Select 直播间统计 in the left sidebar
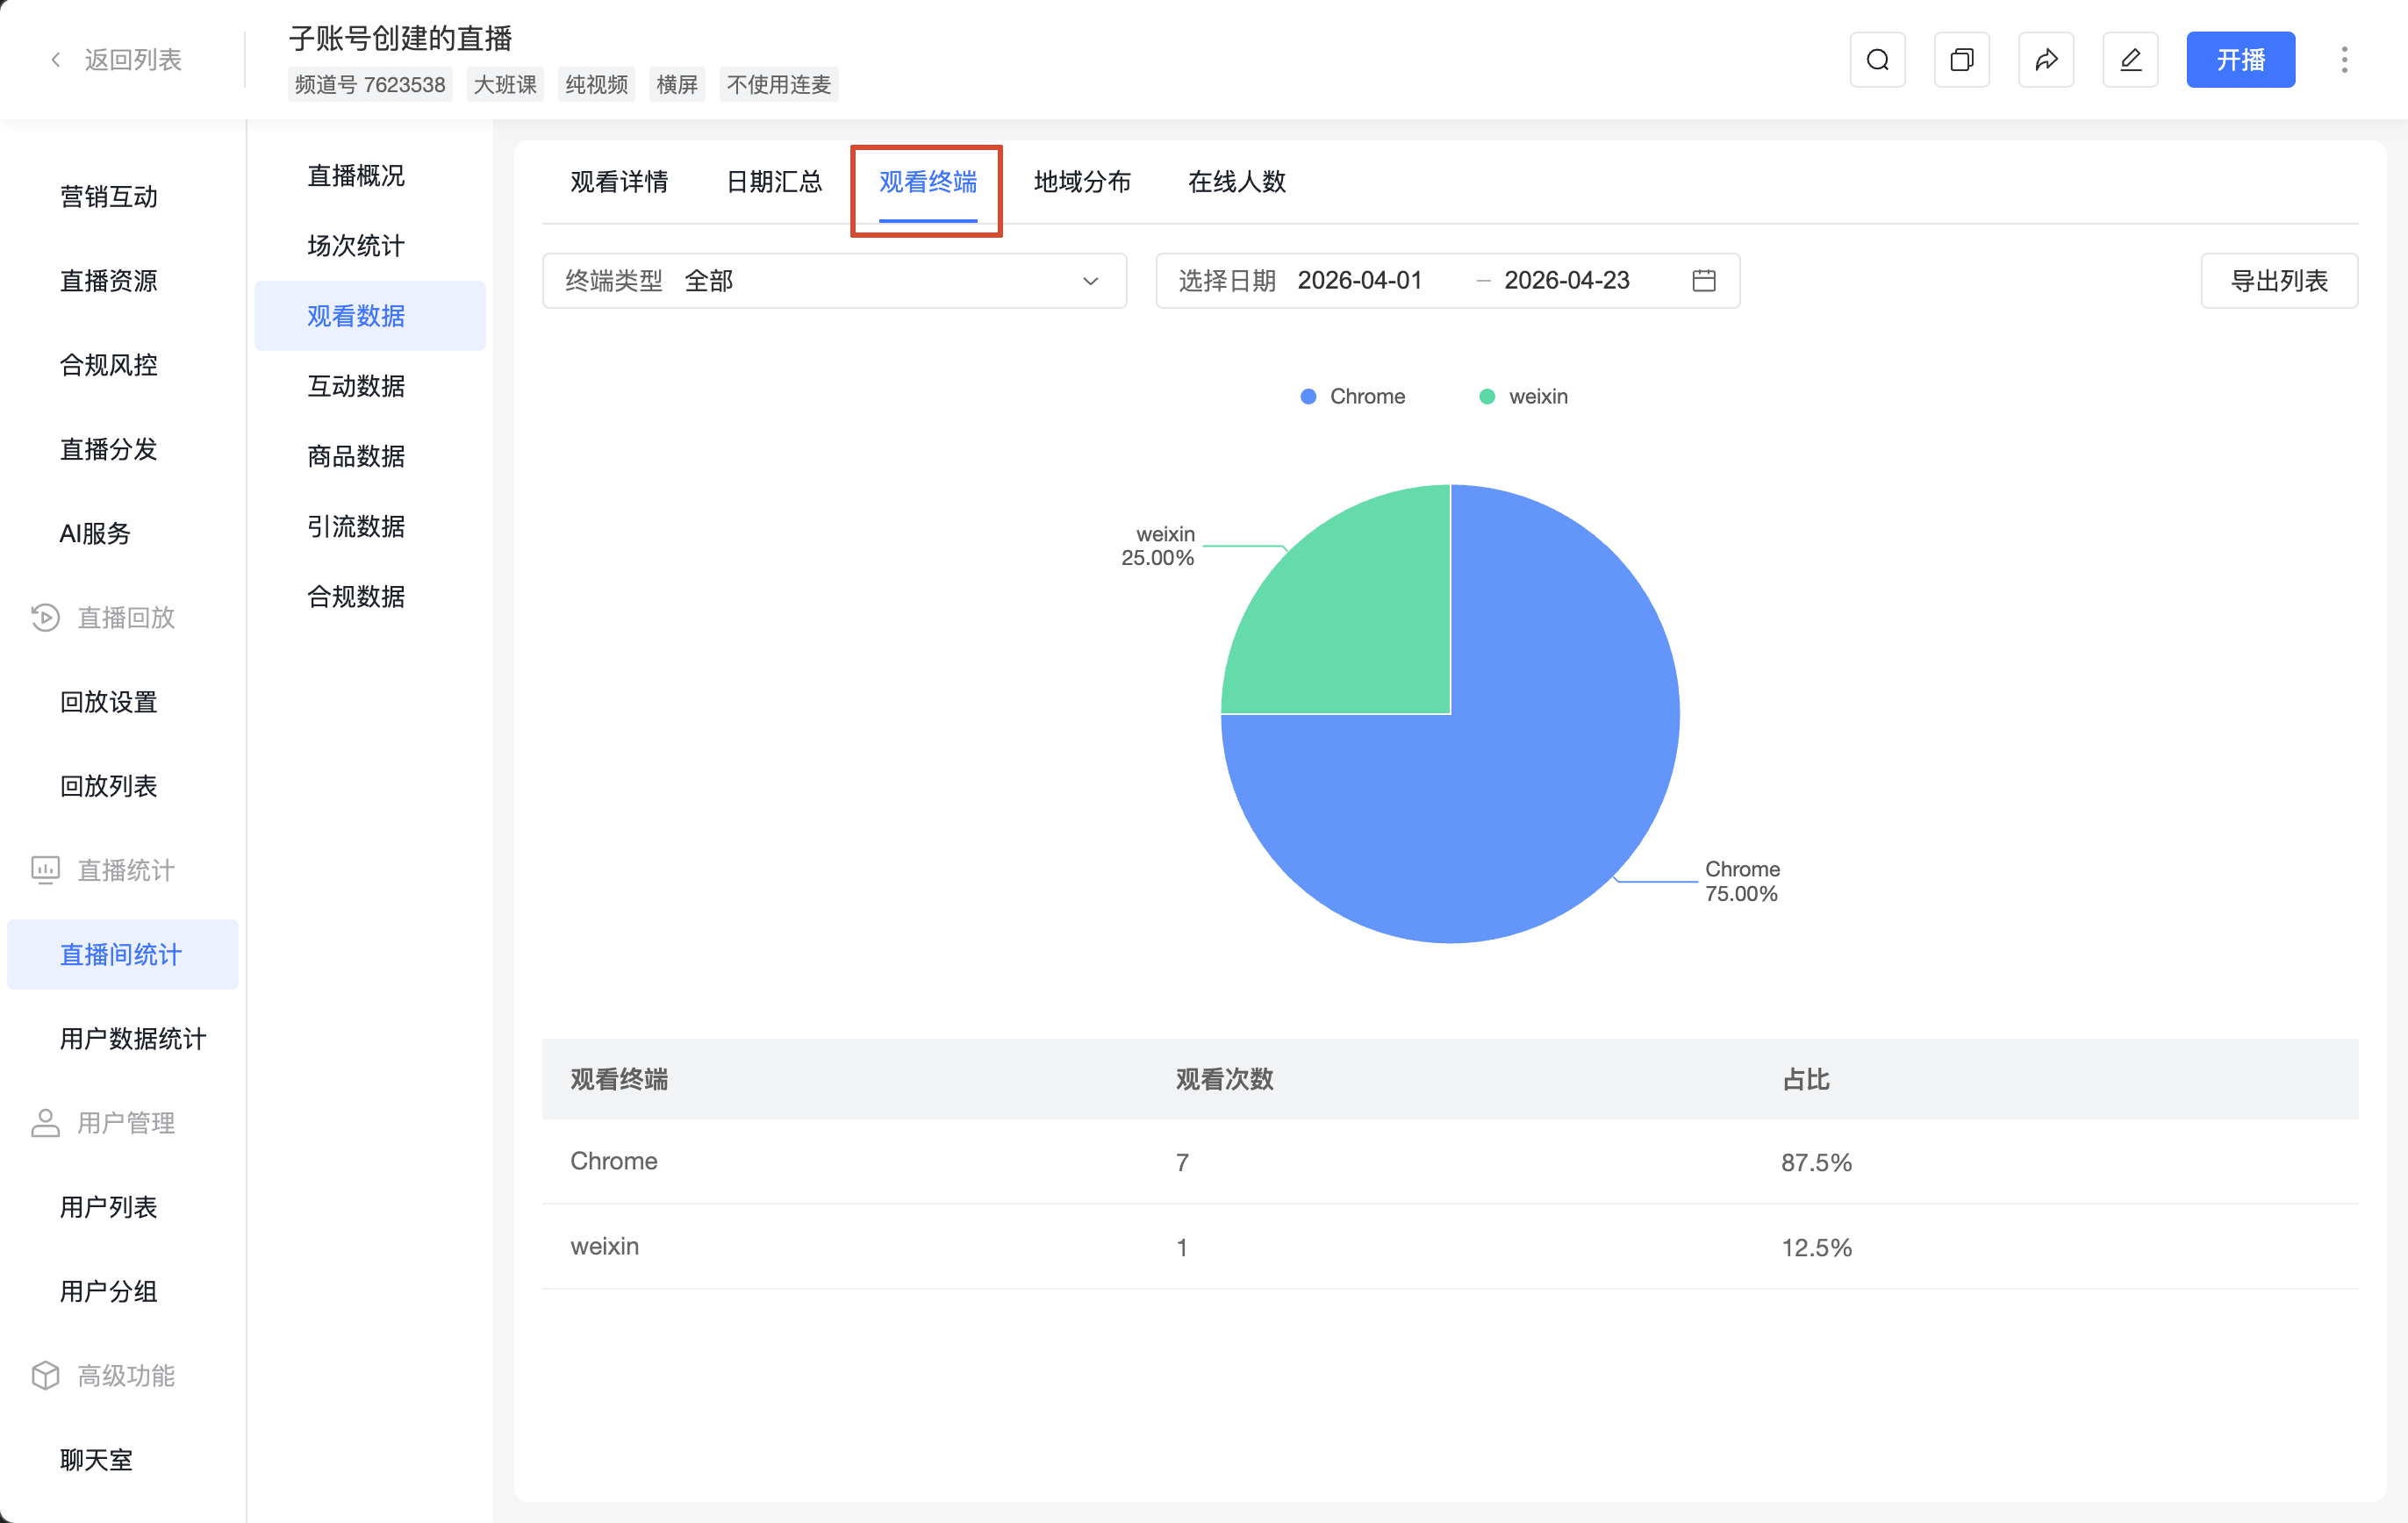The image size is (2408, 1523). click(123, 955)
